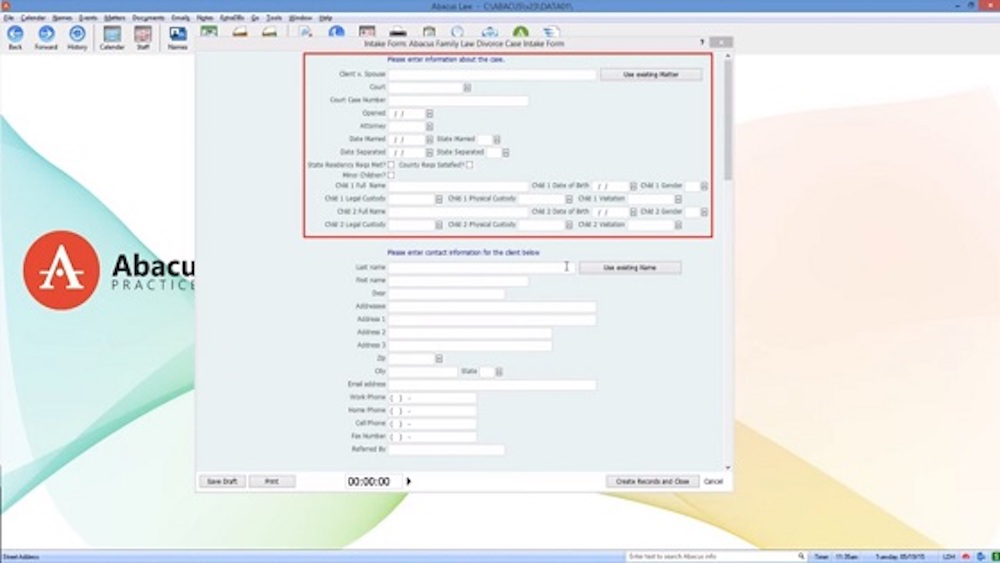Click the intake form vertical scrollbar

728,262
